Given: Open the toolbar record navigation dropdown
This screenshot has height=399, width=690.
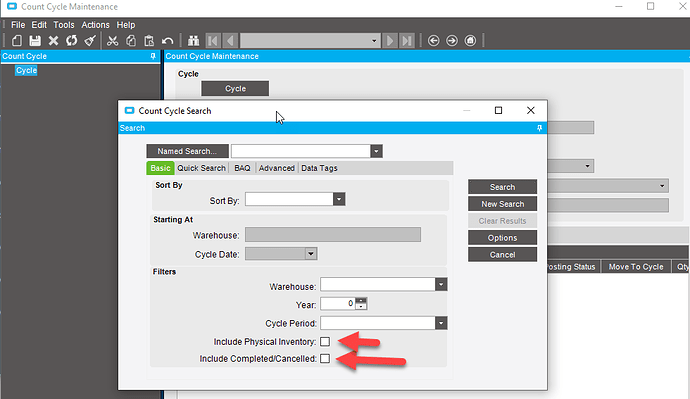Looking at the screenshot, I should click(374, 41).
